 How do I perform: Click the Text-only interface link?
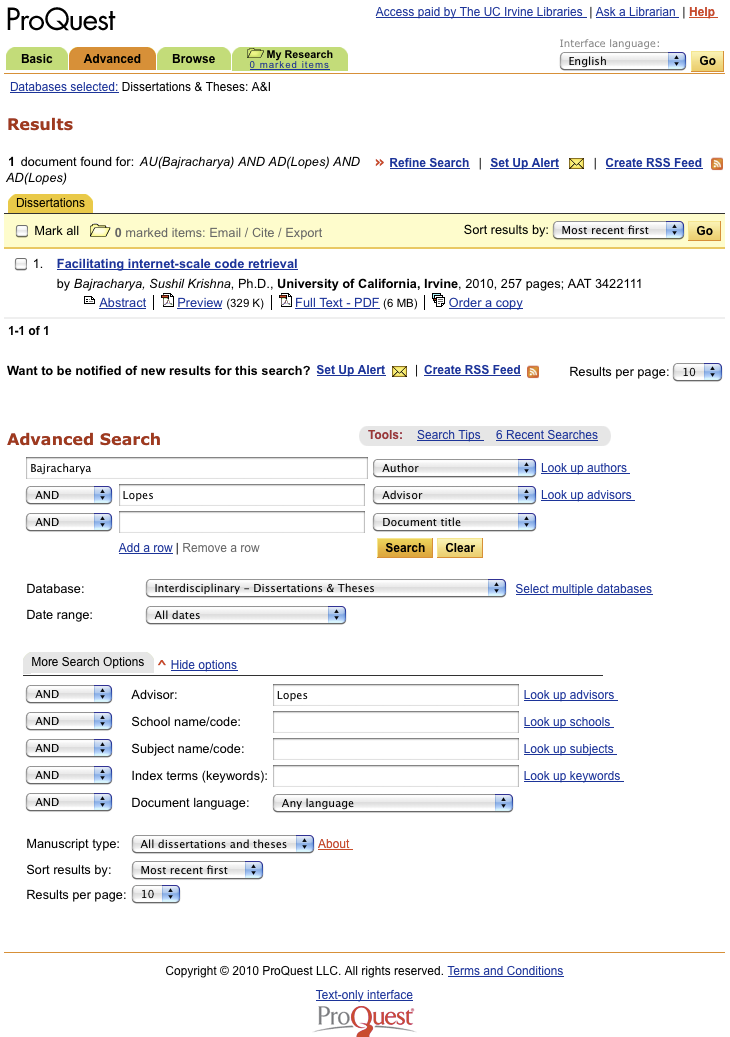pyautogui.click(x=364, y=995)
